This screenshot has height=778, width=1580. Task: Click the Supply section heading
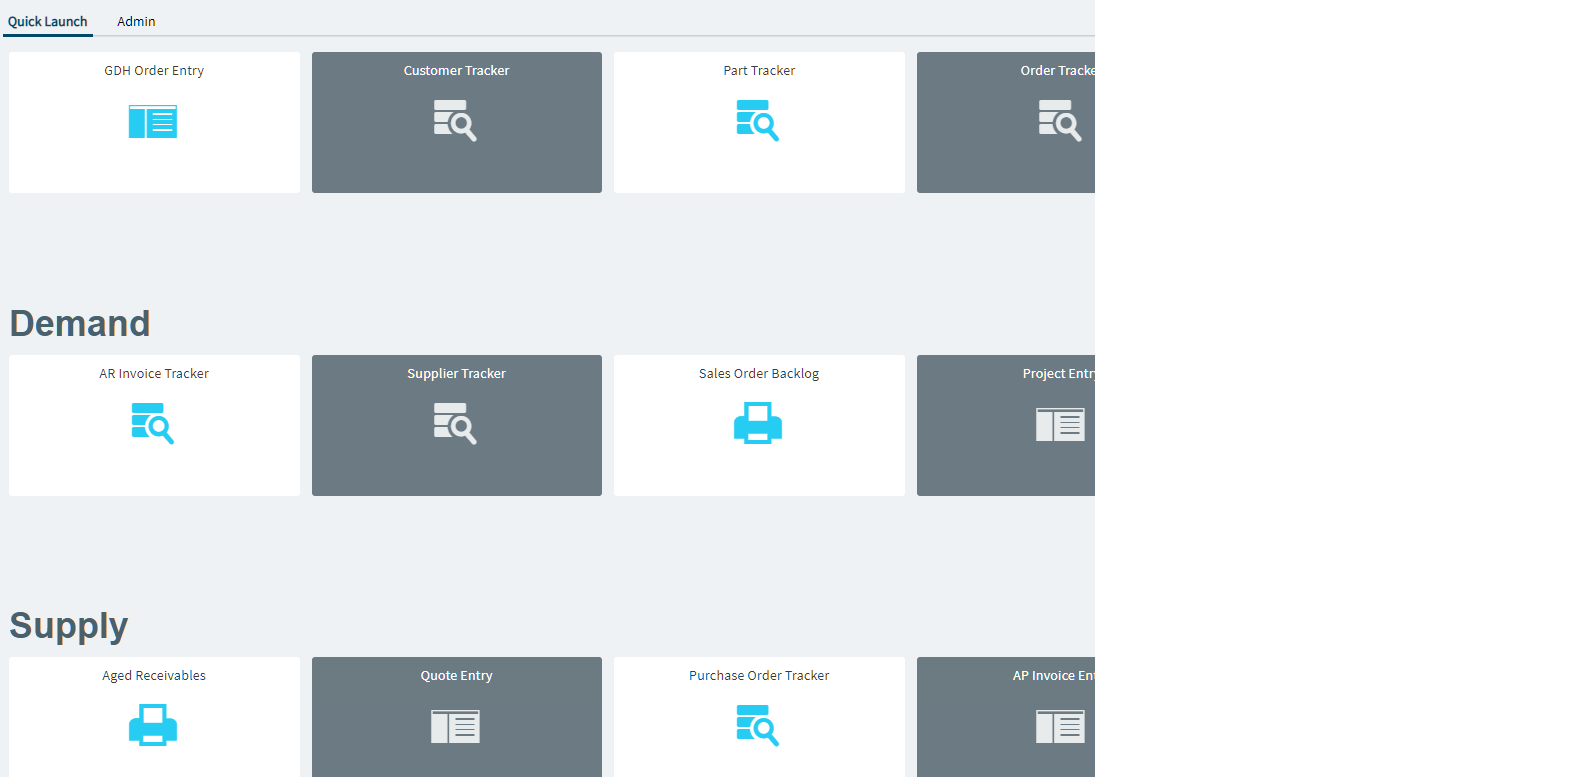[69, 626]
